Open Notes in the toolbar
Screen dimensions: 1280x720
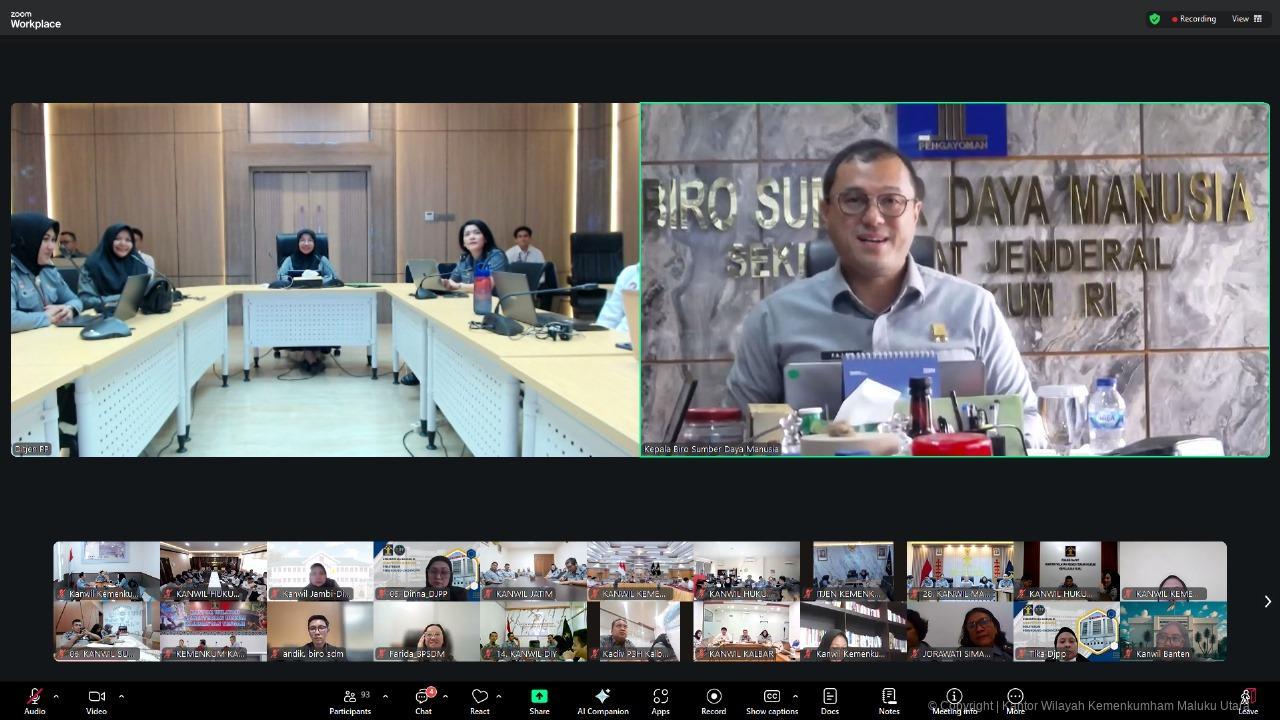[889, 697]
